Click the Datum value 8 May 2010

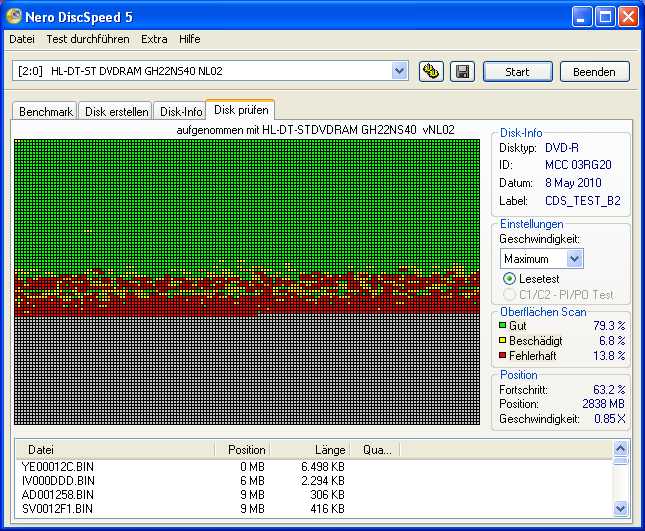573,183
